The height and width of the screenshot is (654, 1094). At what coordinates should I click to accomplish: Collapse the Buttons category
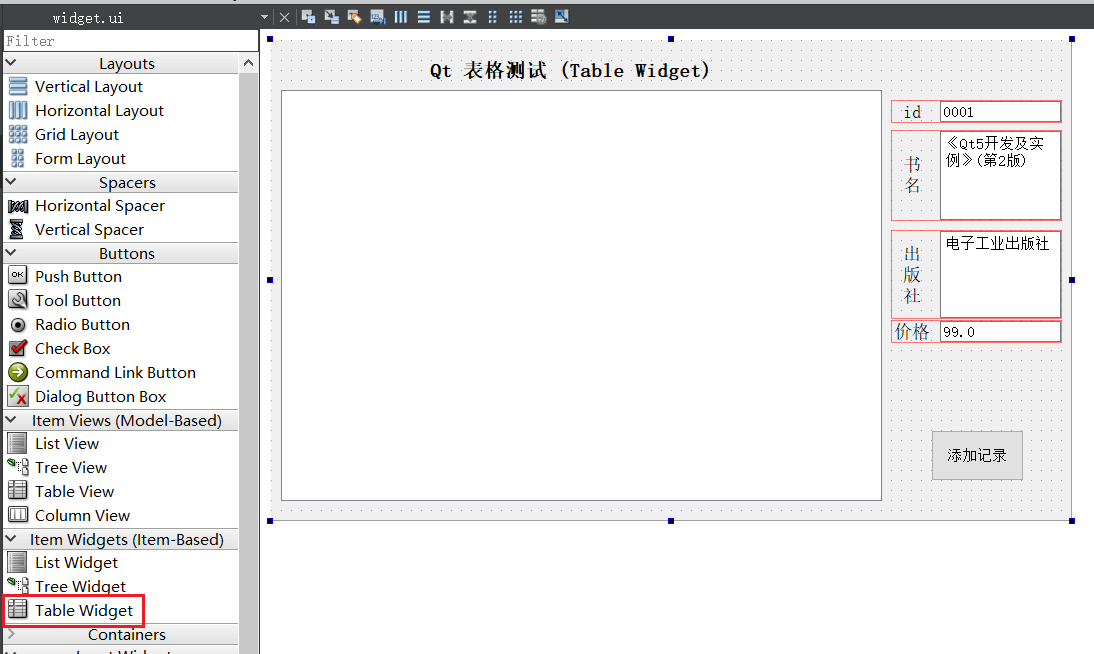click(x=11, y=253)
